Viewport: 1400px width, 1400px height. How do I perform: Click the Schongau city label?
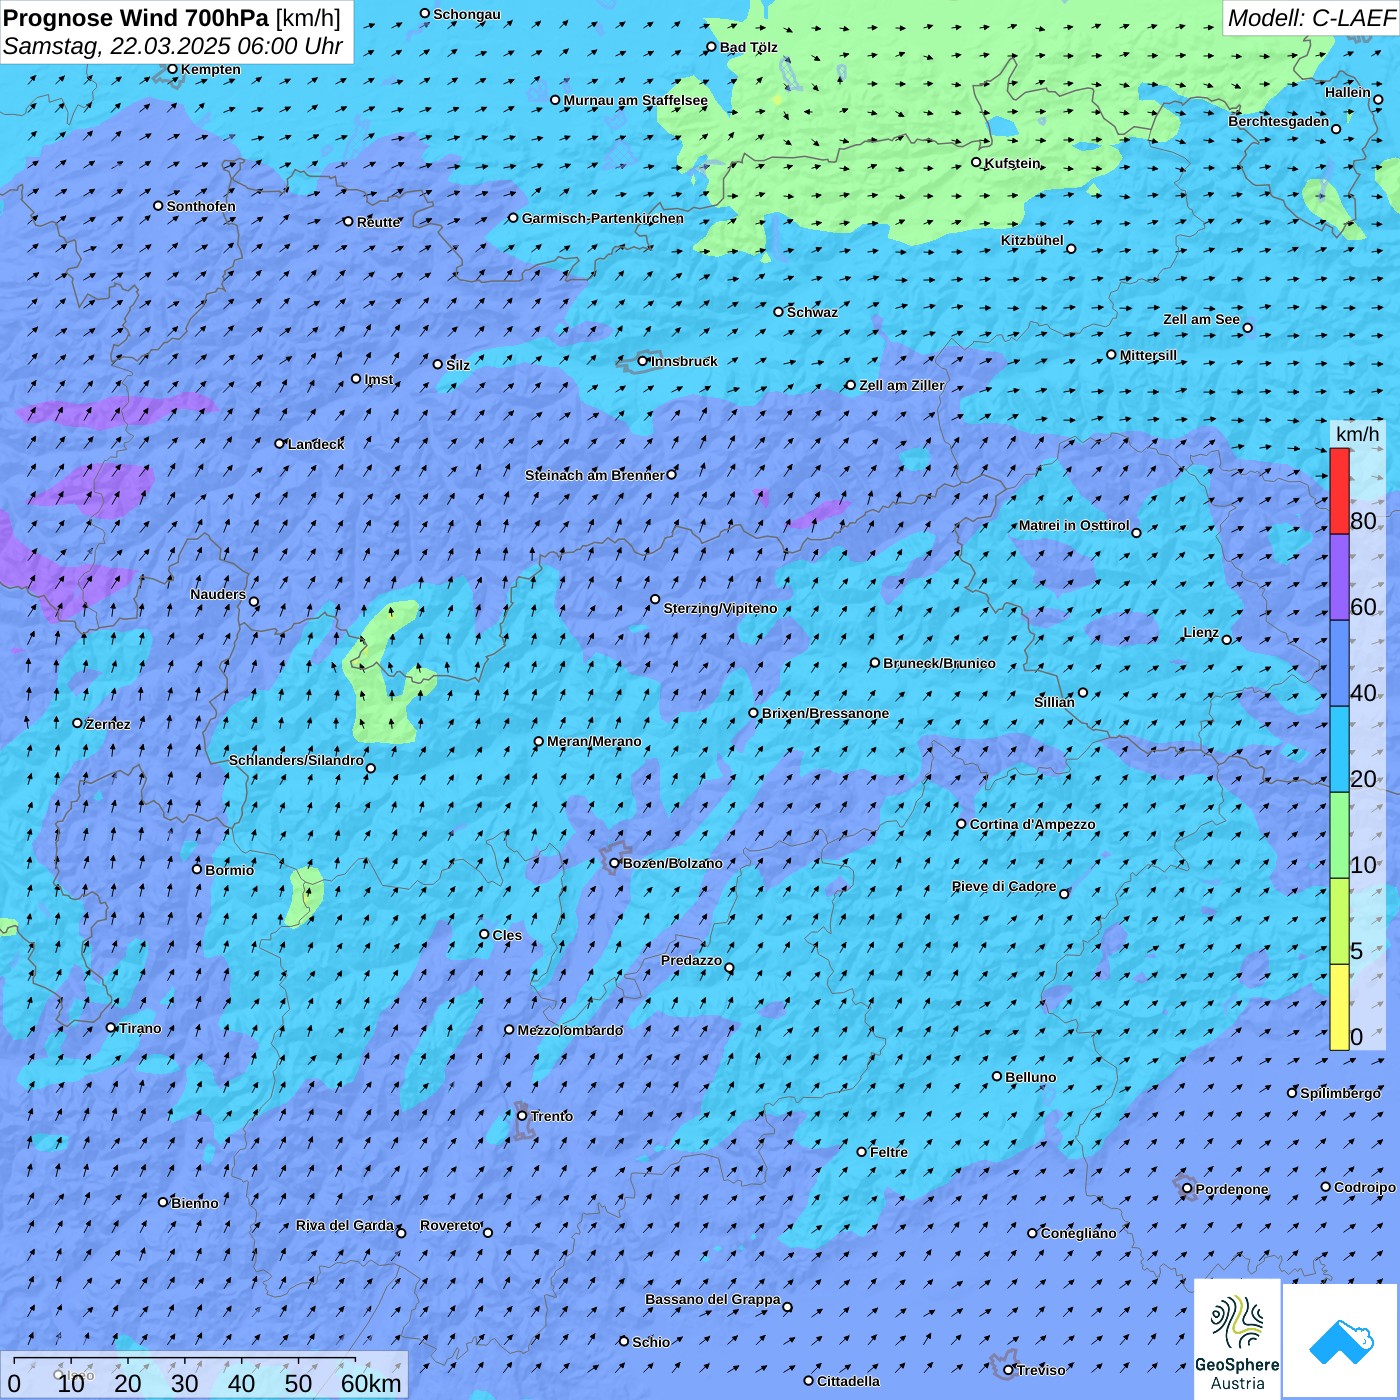(x=467, y=14)
